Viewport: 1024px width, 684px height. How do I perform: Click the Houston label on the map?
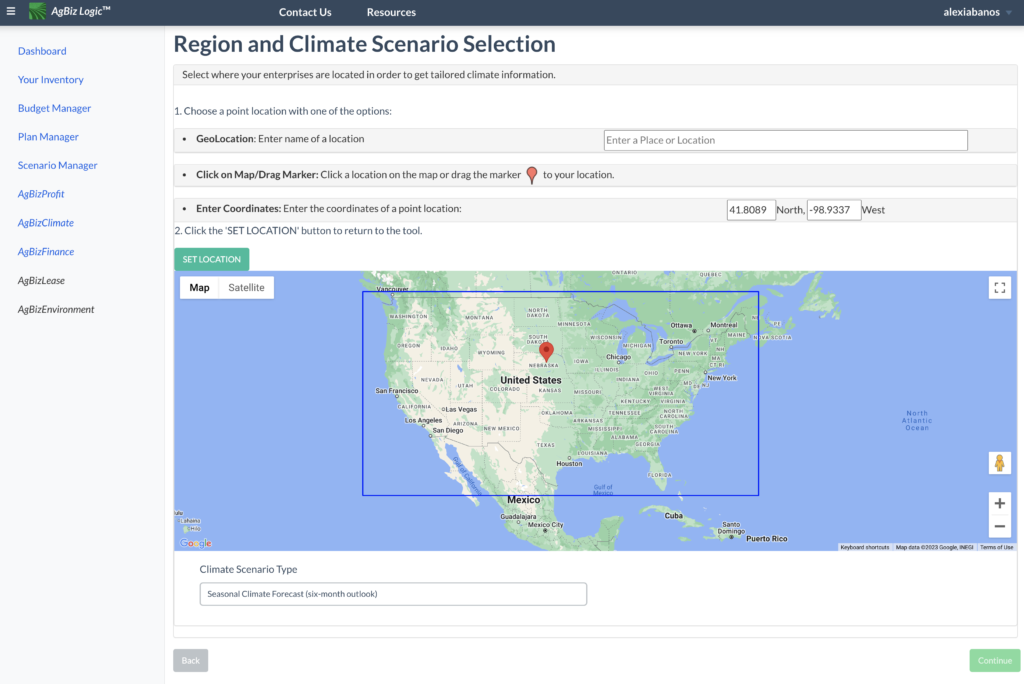click(x=569, y=464)
